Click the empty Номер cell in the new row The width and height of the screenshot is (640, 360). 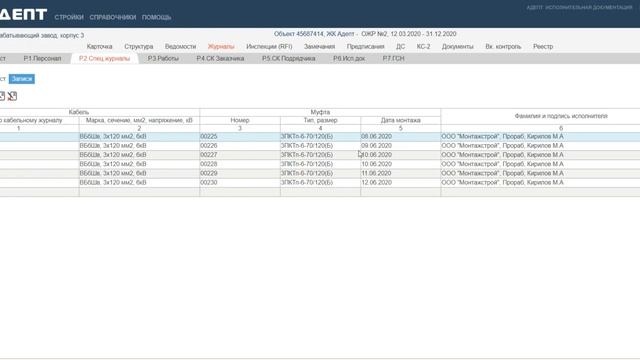pyautogui.click(x=240, y=192)
